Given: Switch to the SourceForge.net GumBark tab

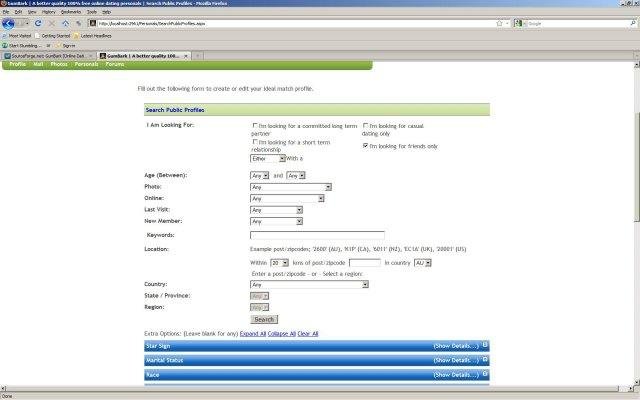Looking at the screenshot, I should pos(48,56).
